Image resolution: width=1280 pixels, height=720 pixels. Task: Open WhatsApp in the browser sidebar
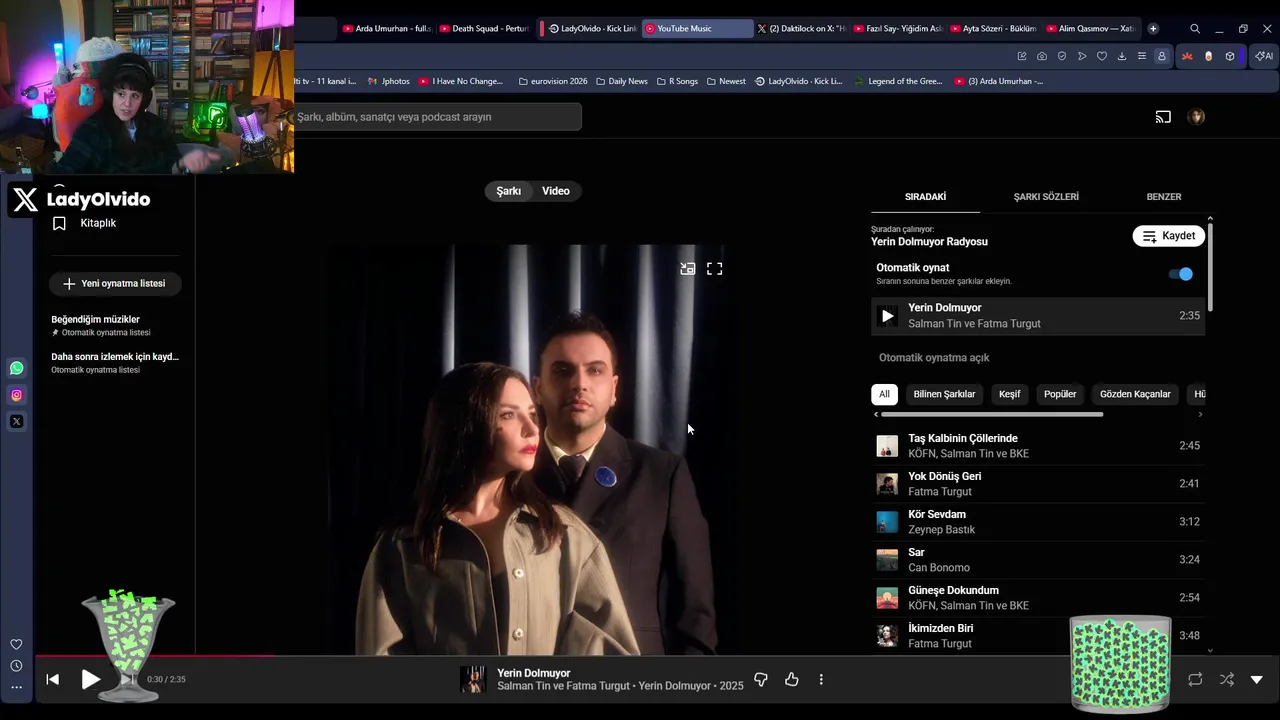(x=16, y=368)
